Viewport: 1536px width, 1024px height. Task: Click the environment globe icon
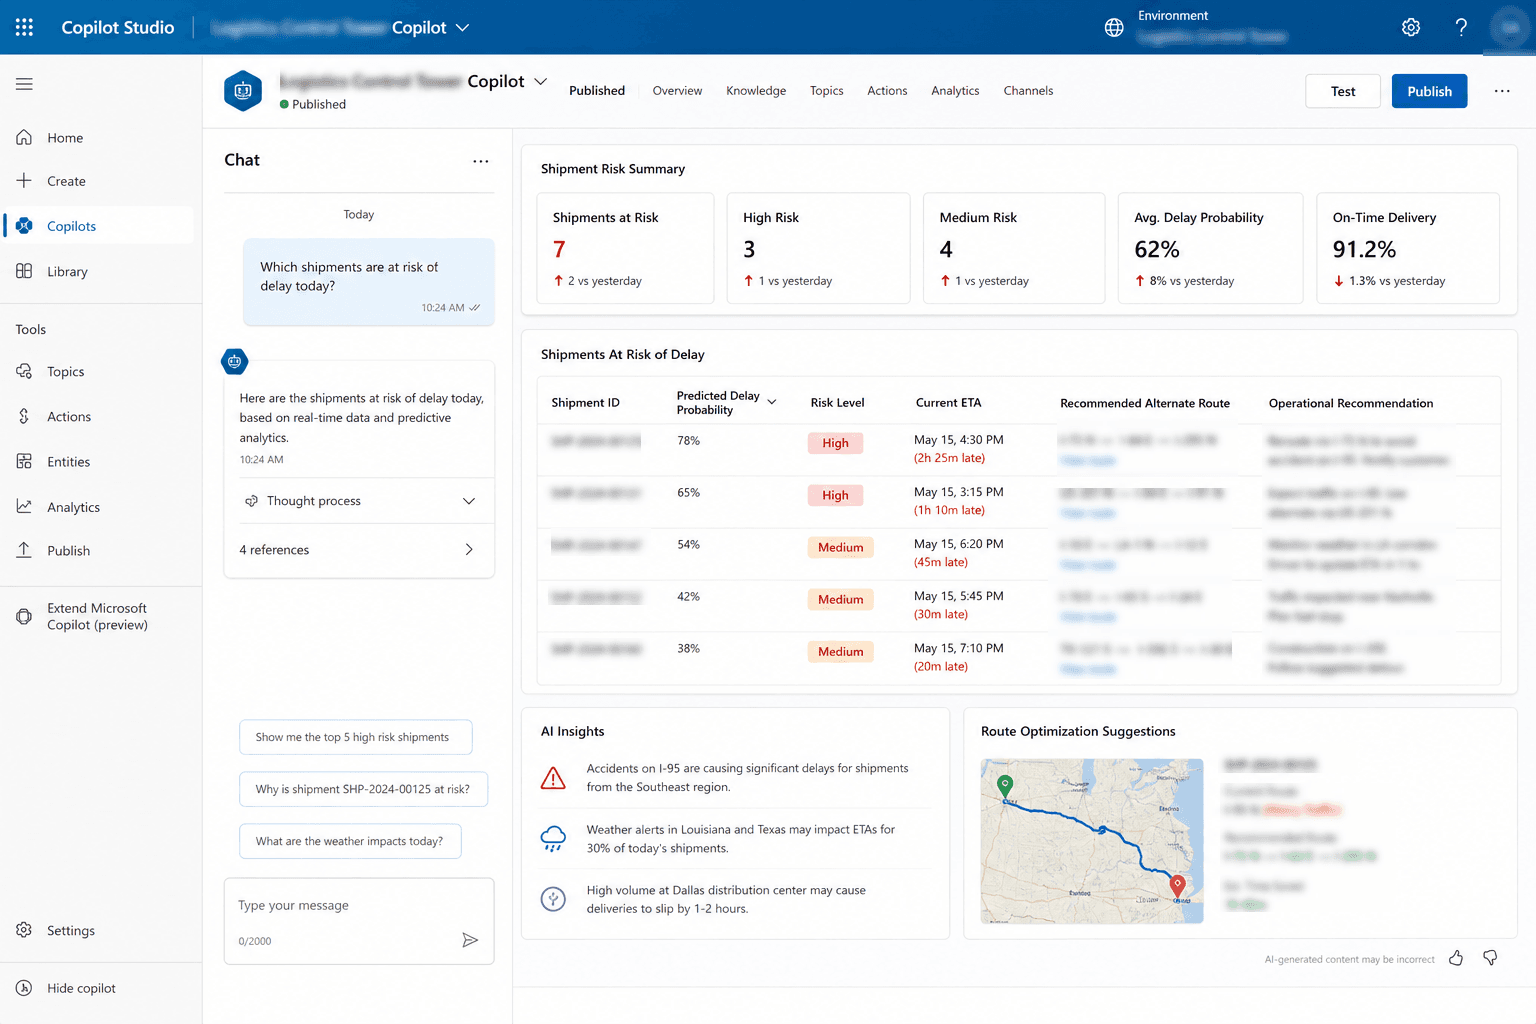point(1114,27)
